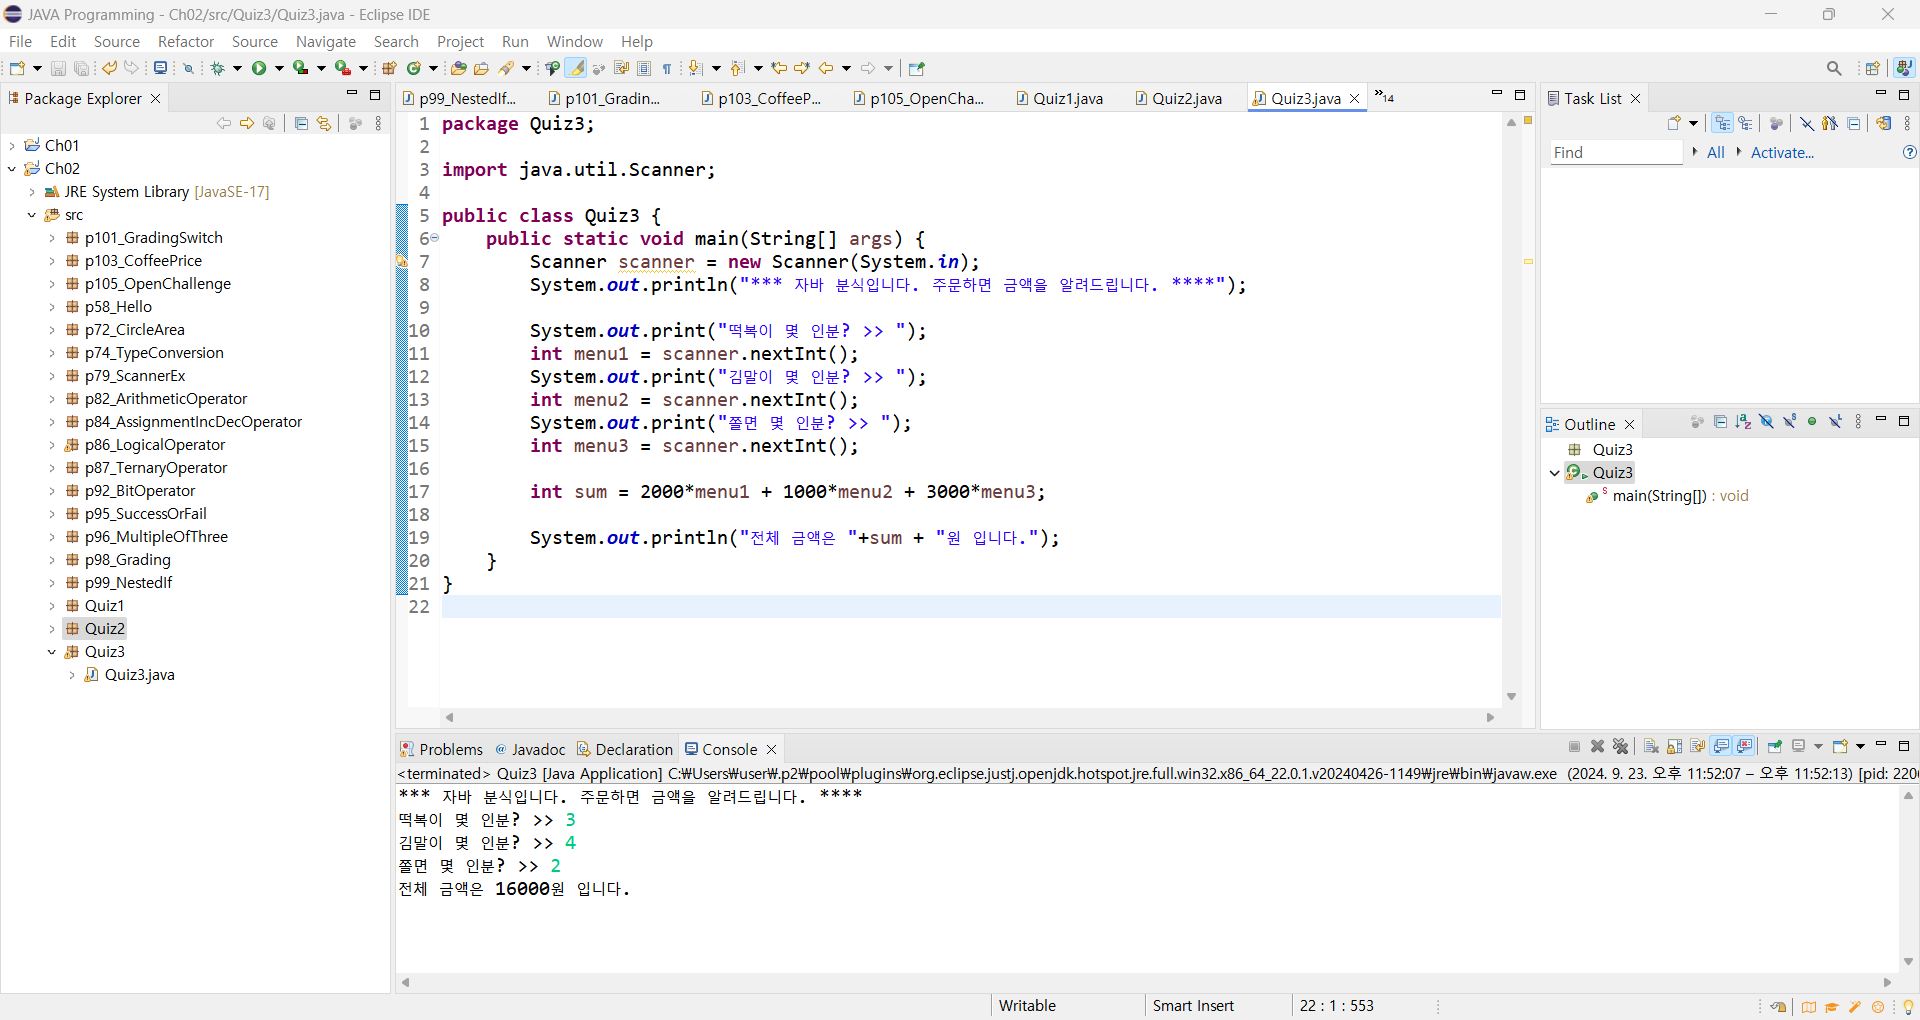Switch to the Declaration tab
The height and width of the screenshot is (1020, 1920).
[625, 749]
